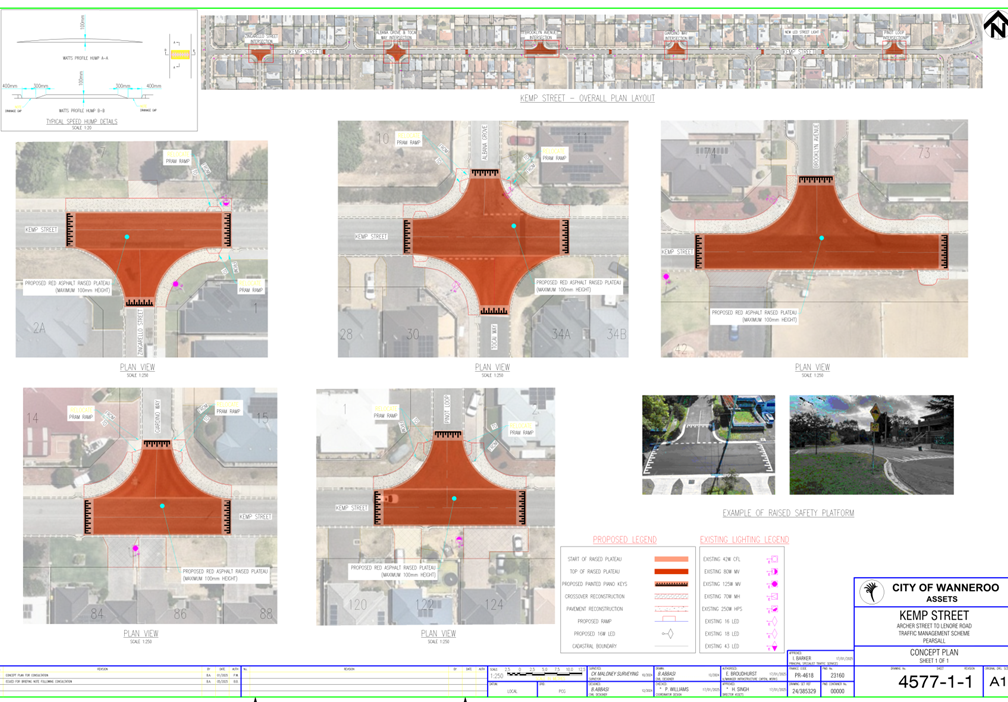Open the left raised platform example photo

click(x=708, y=444)
